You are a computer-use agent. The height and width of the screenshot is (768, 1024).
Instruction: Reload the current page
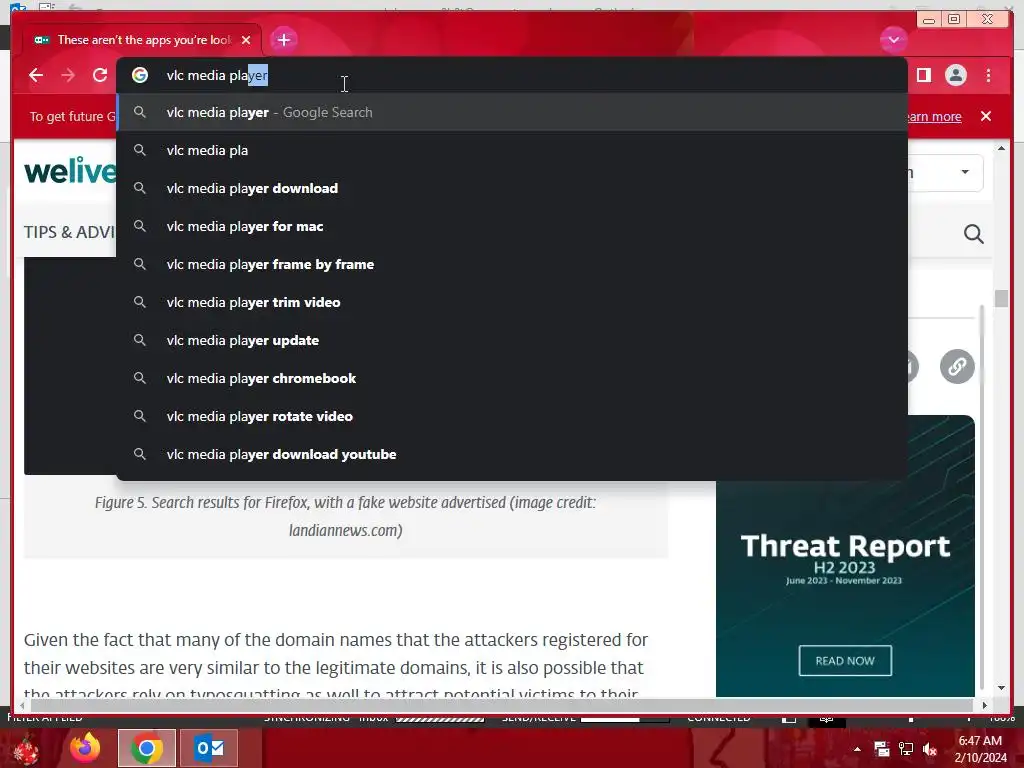tap(100, 75)
